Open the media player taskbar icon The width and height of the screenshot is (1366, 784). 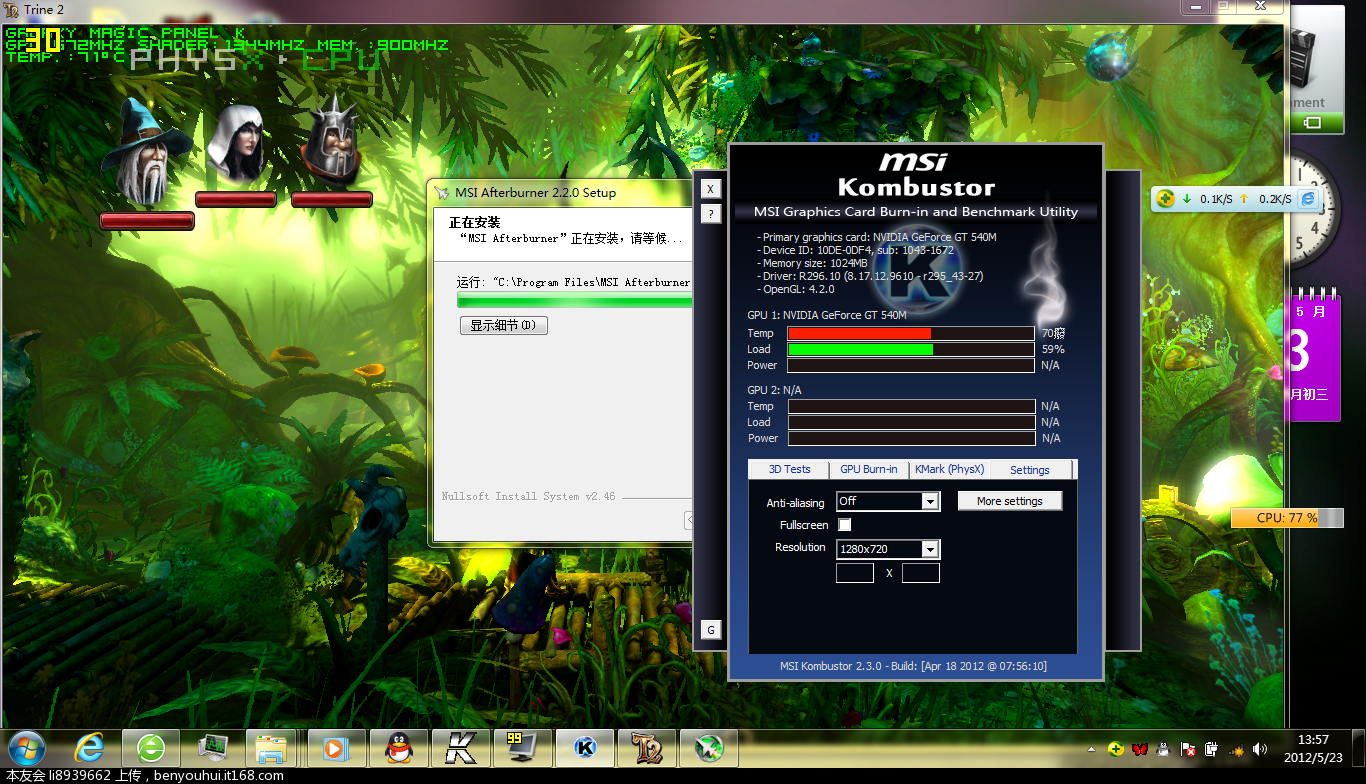(x=337, y=748)
